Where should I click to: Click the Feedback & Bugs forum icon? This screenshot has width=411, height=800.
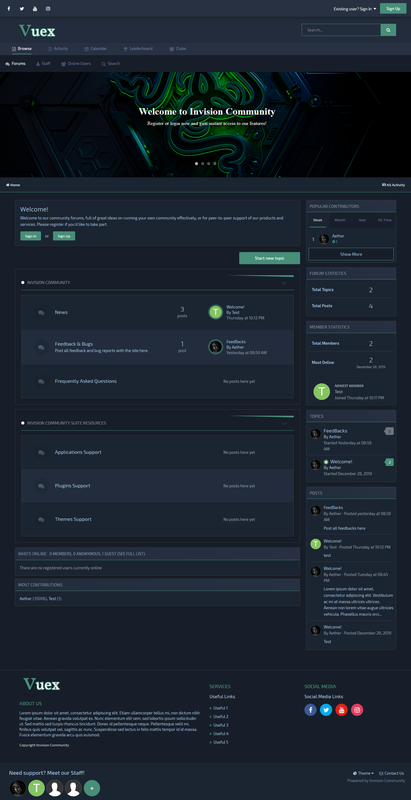[41, 347]
